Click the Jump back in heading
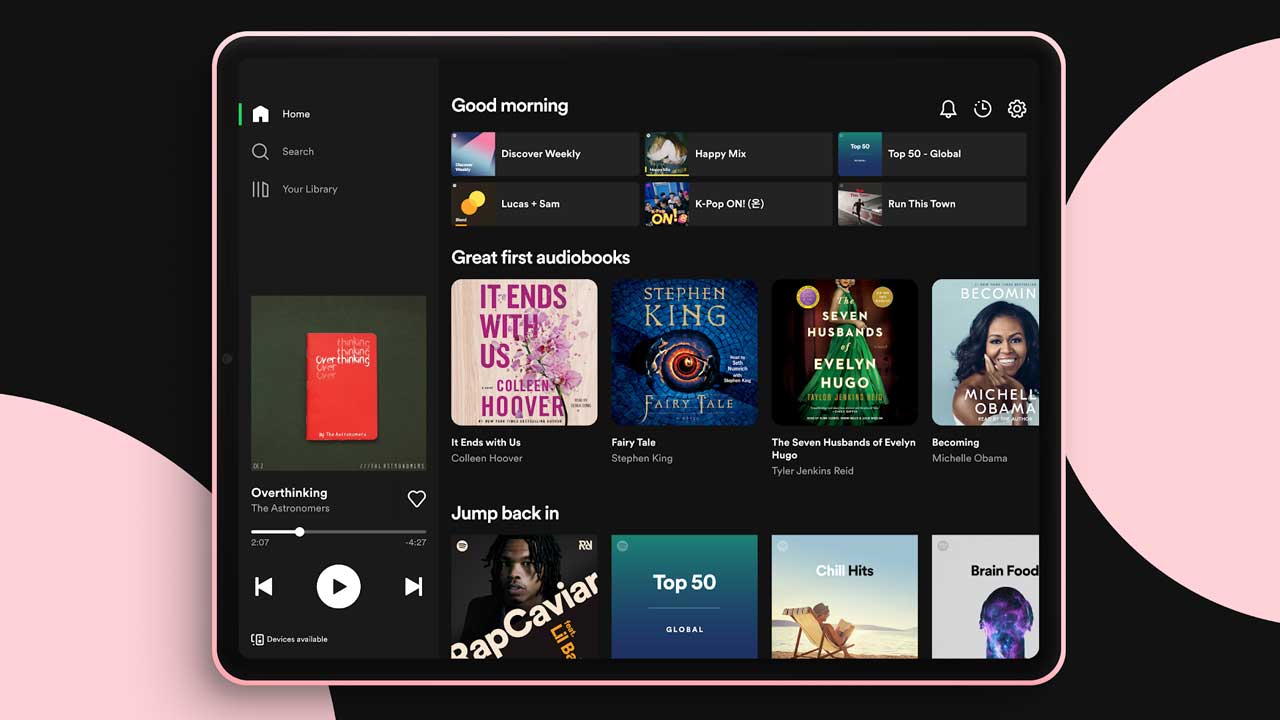This screenshot has height=720, width=1280. point(505,513)
